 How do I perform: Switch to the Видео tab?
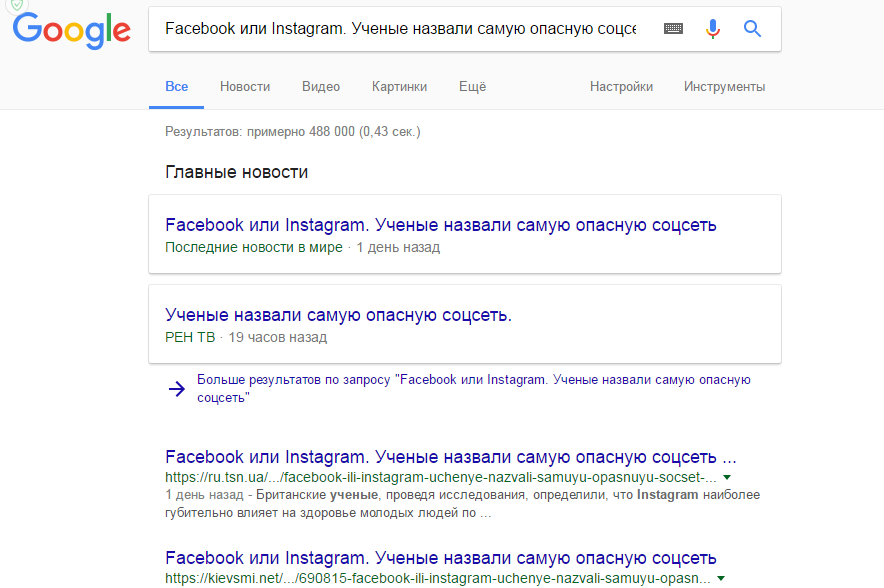coord(321,87)
